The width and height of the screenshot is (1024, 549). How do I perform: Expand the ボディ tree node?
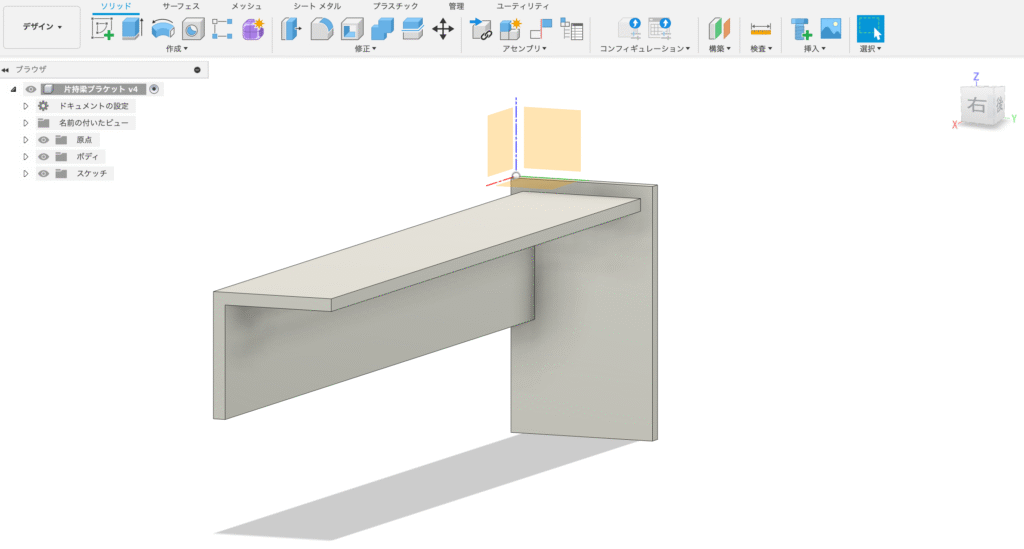click(x=26, y=157)
